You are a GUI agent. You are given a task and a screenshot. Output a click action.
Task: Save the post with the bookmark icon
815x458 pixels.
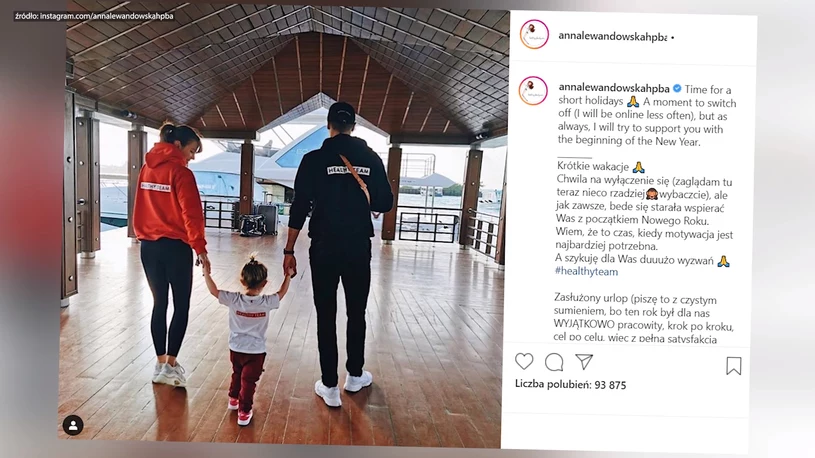click(x=733, y=365)
